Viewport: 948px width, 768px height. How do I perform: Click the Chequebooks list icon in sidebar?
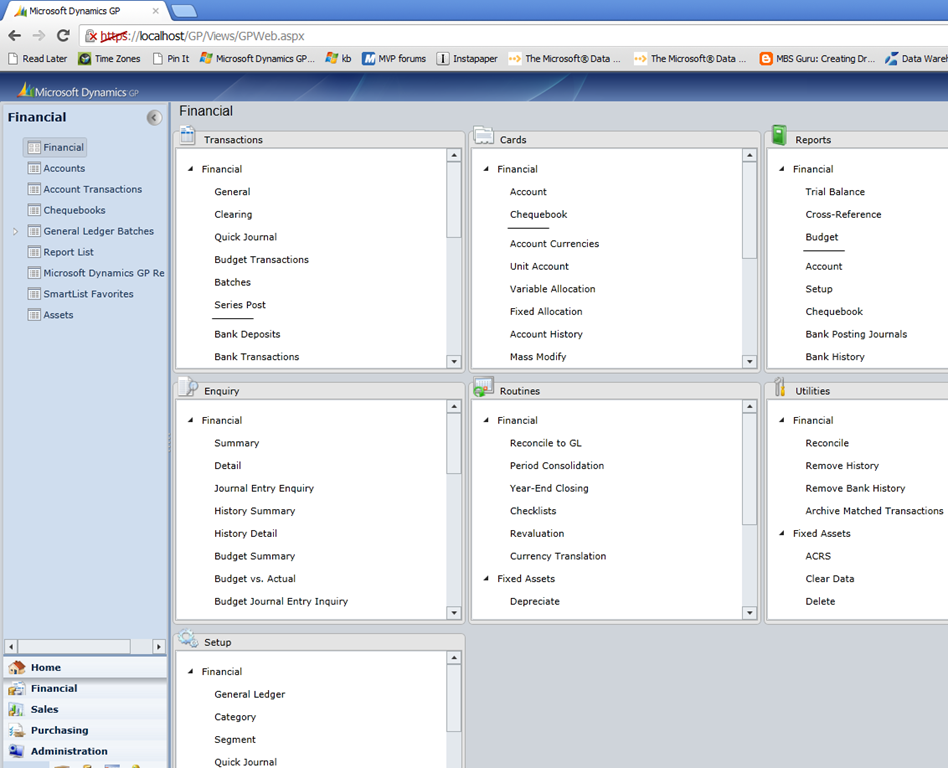pos(34,210)
